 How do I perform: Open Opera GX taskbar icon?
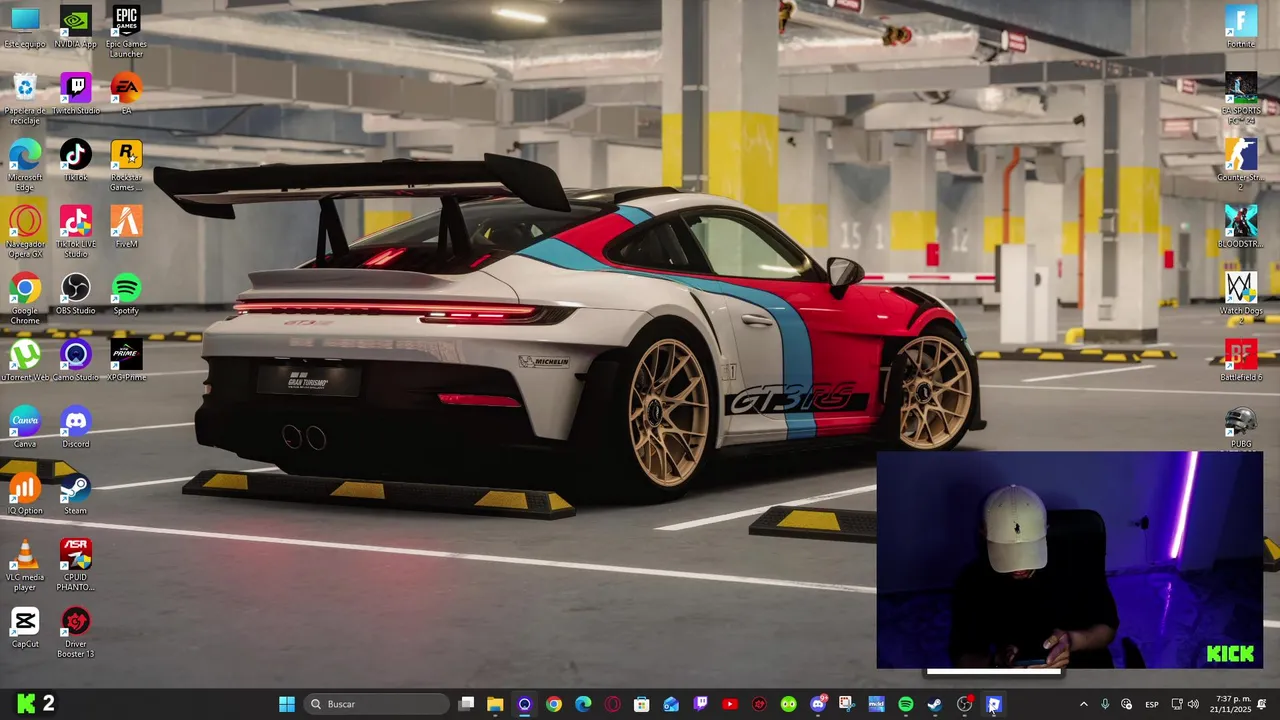pyautogui.click(x=612, y=704)
